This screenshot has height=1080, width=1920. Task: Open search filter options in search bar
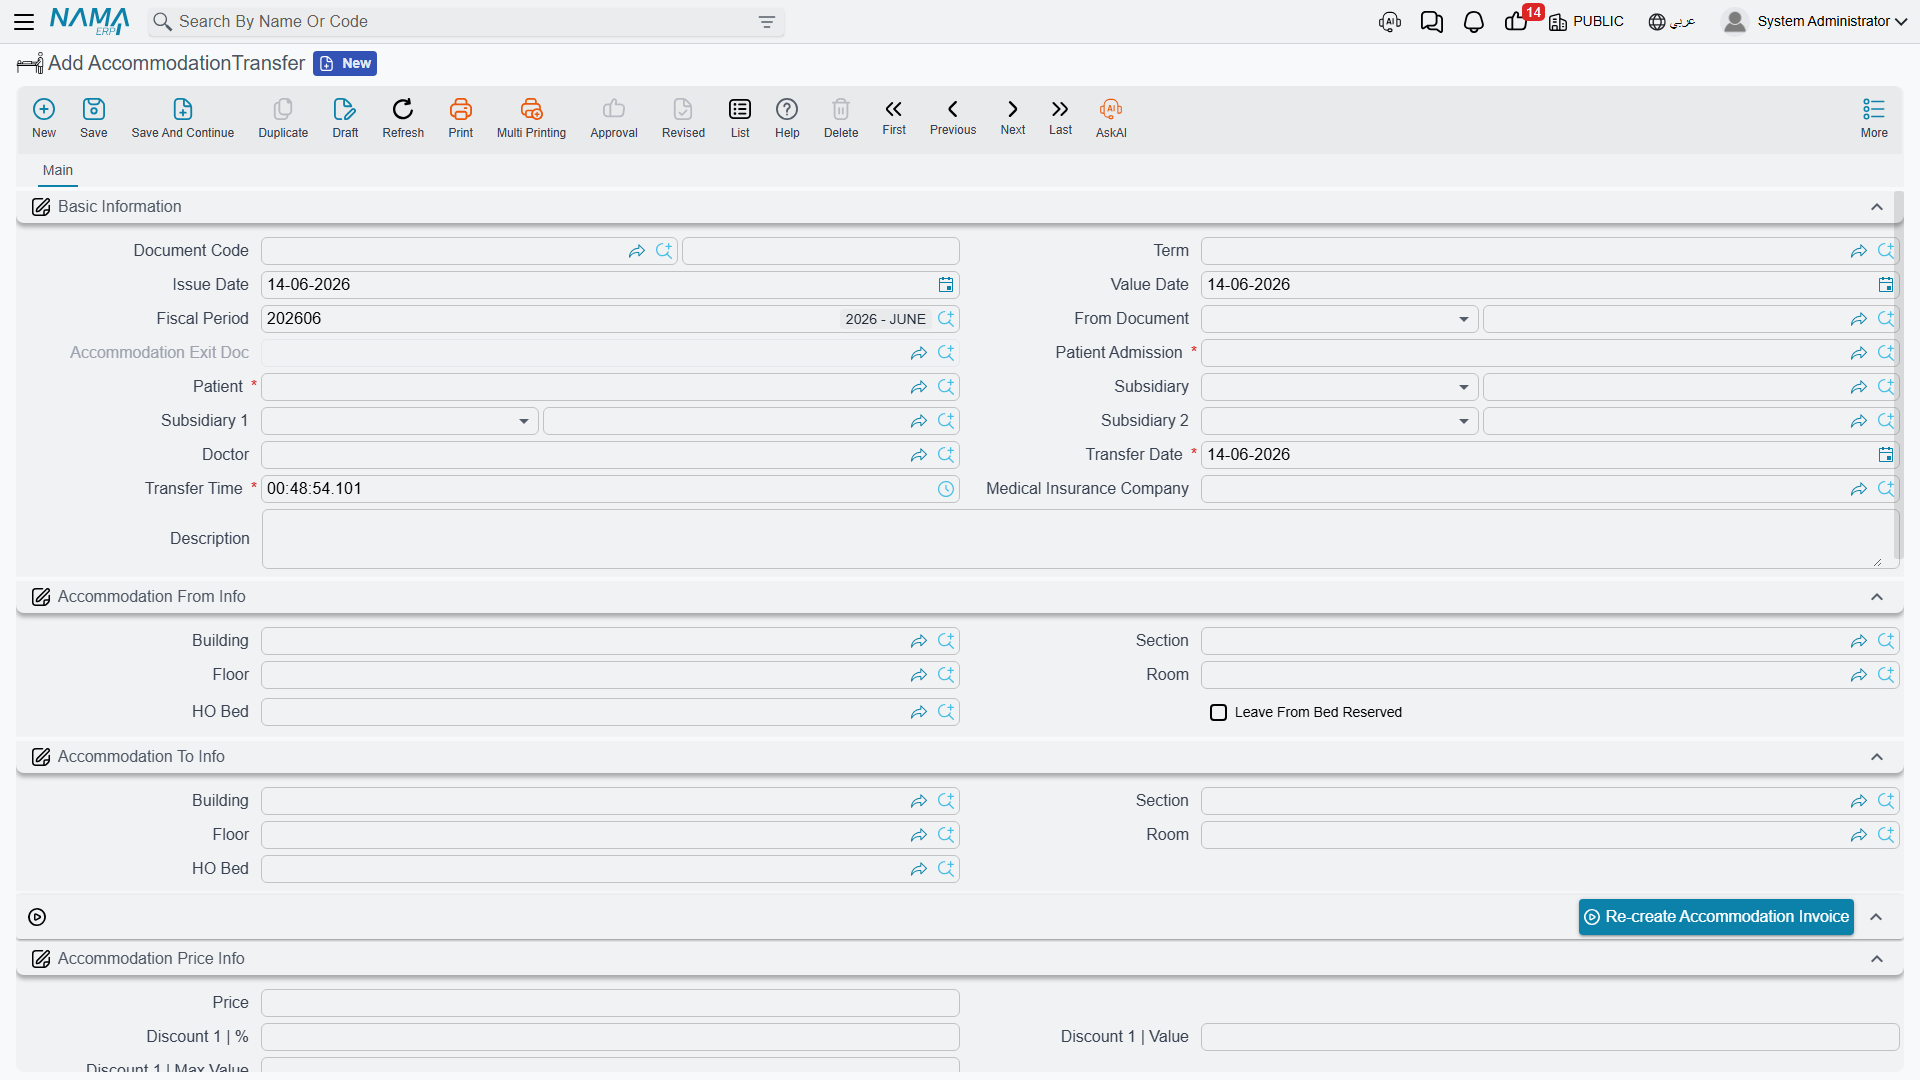click(x=767, y=22)
